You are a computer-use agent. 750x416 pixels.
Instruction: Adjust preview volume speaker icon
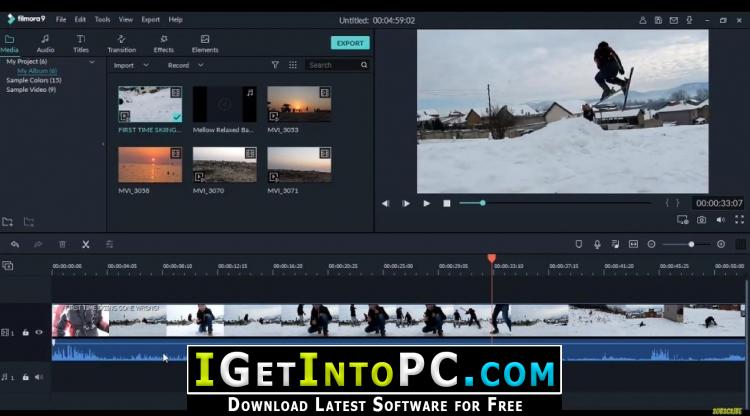(720, 220)
